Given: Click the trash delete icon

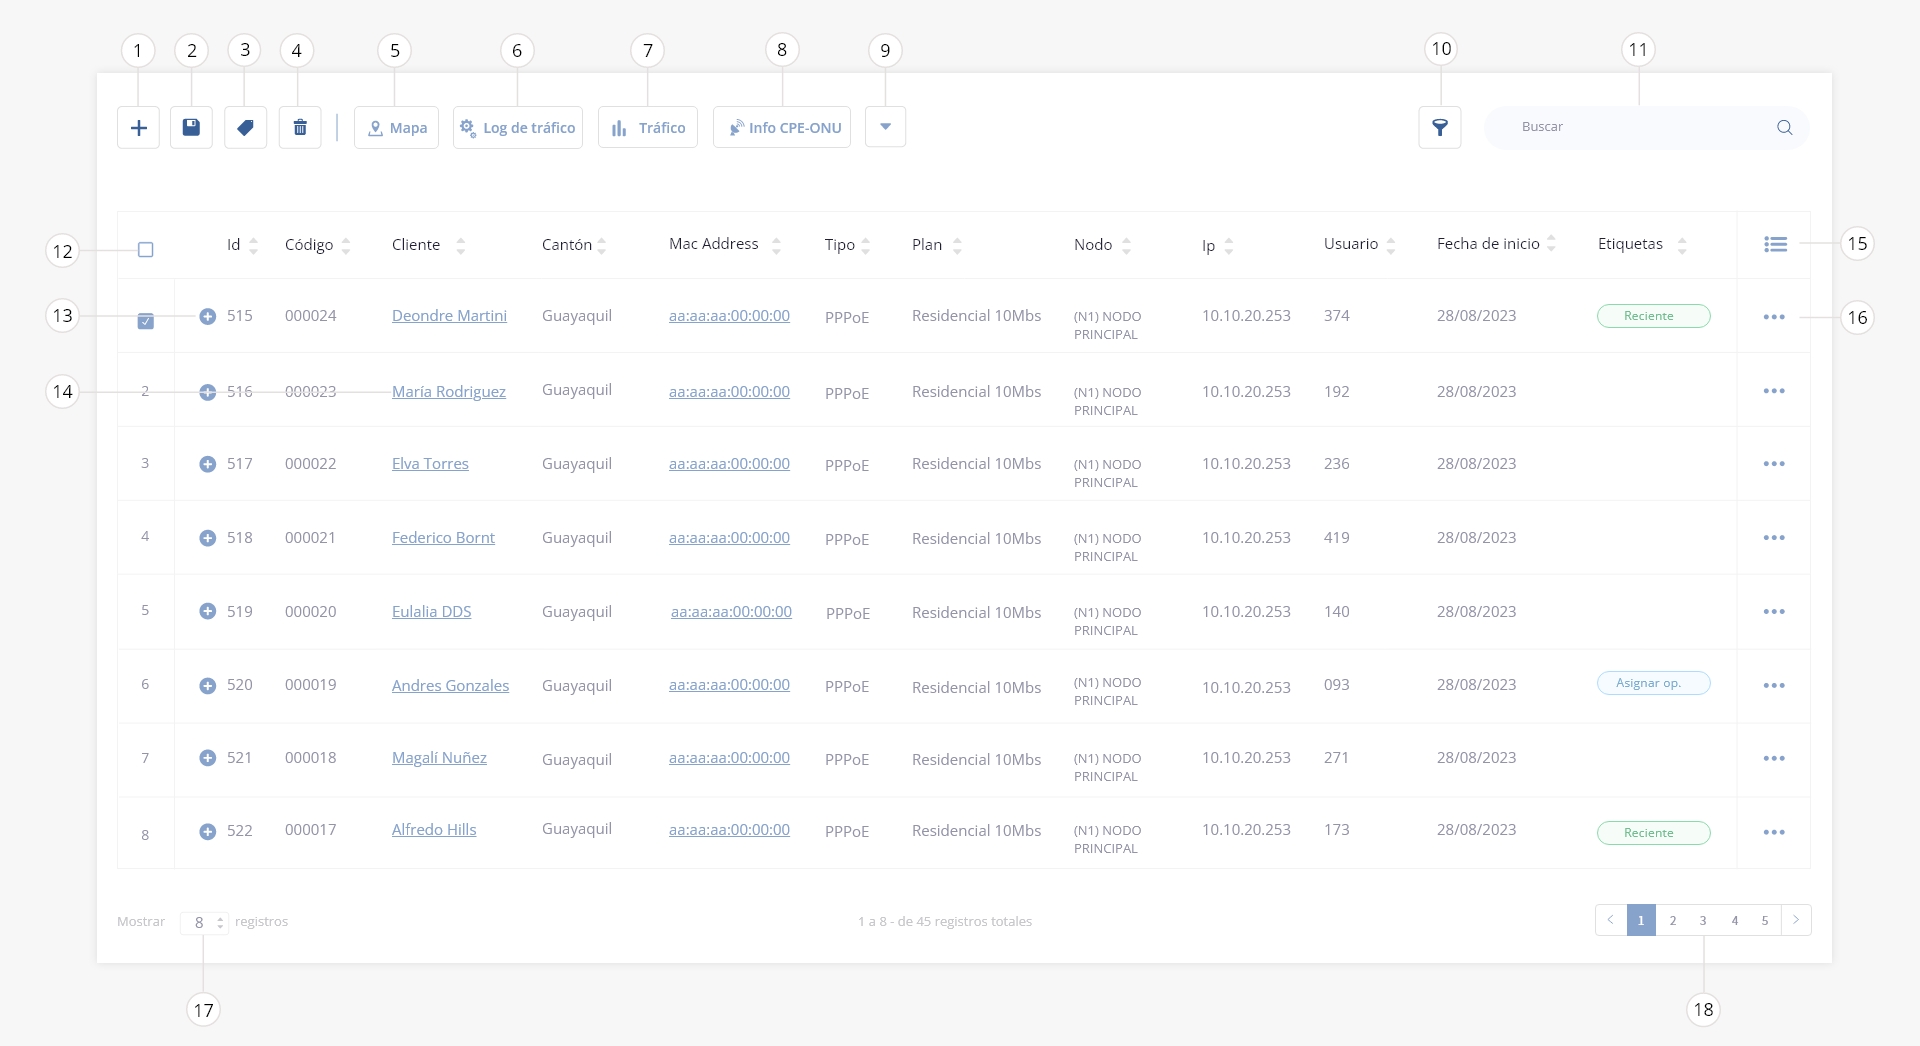Looking at the screenshot, I should pyautogui.click(x=300, y=128).
